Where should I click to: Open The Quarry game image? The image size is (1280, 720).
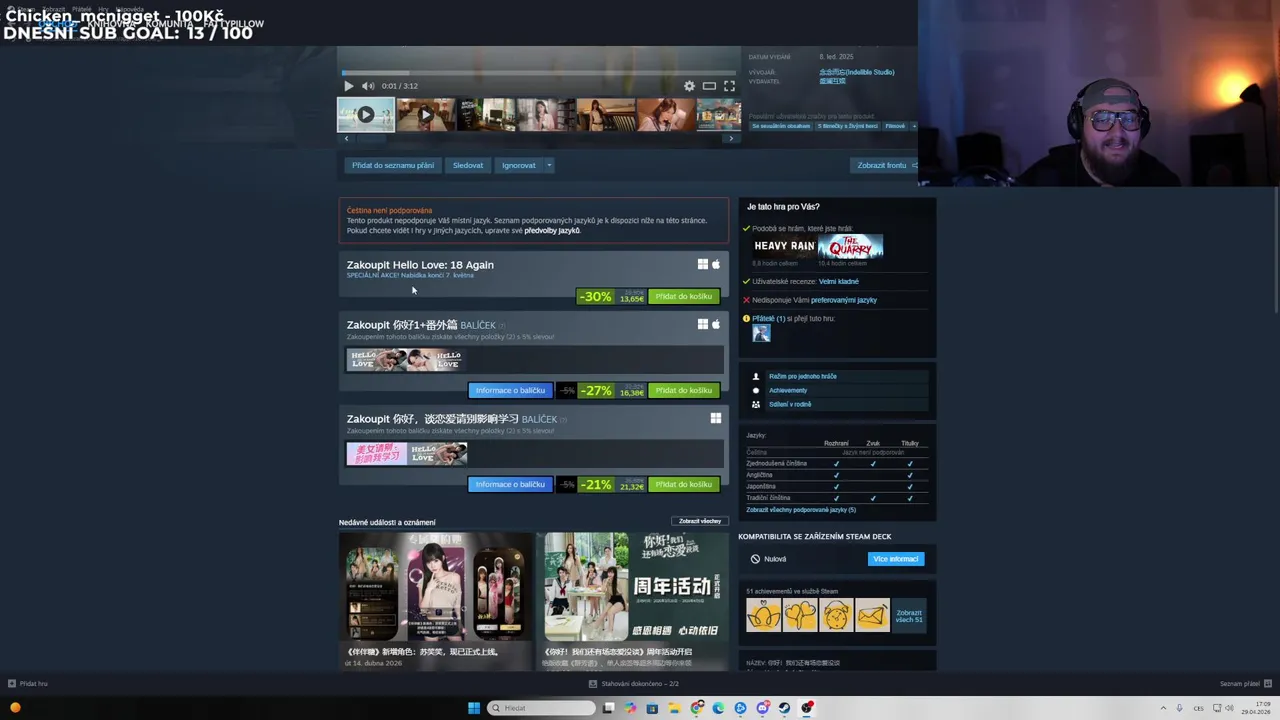(x=851, y=246)
